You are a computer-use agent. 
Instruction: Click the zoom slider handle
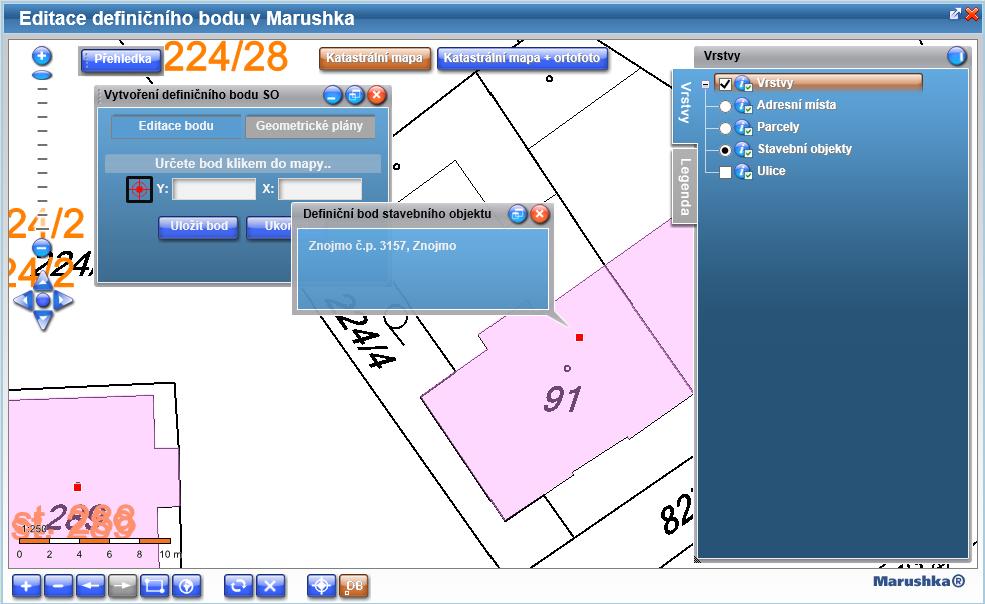[42, 75]
